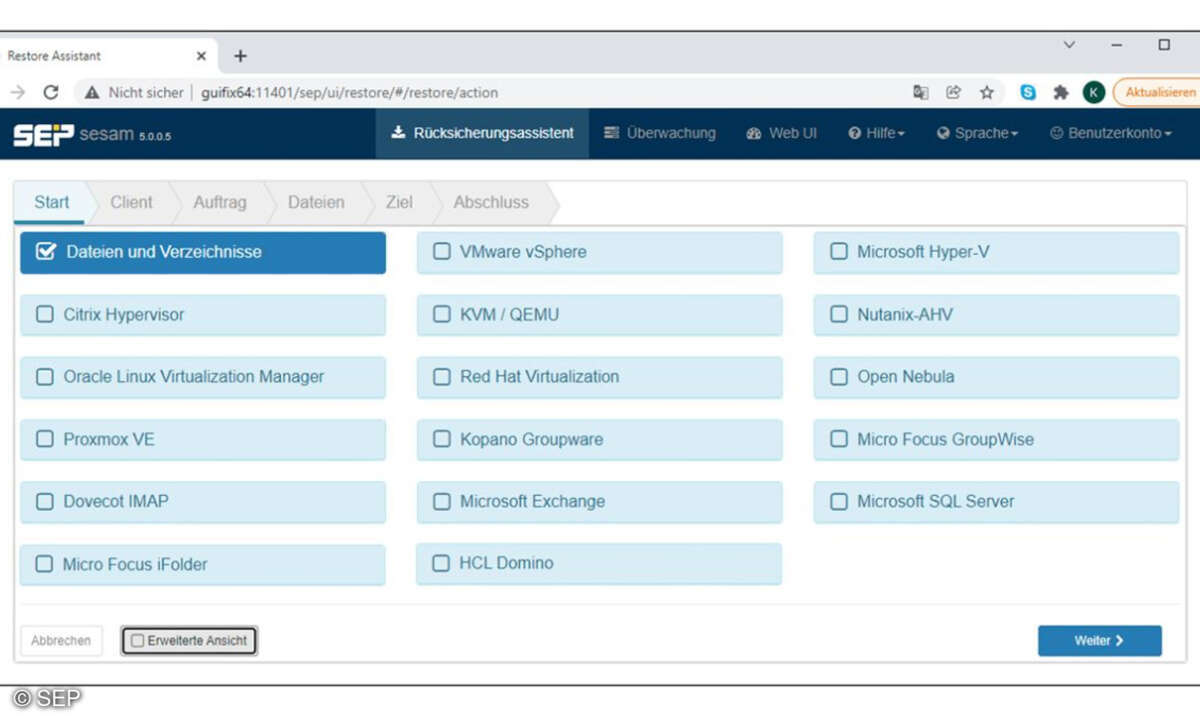Open the profile avatar K
Screen dimensions: 1200x720
click(1093, 92)
